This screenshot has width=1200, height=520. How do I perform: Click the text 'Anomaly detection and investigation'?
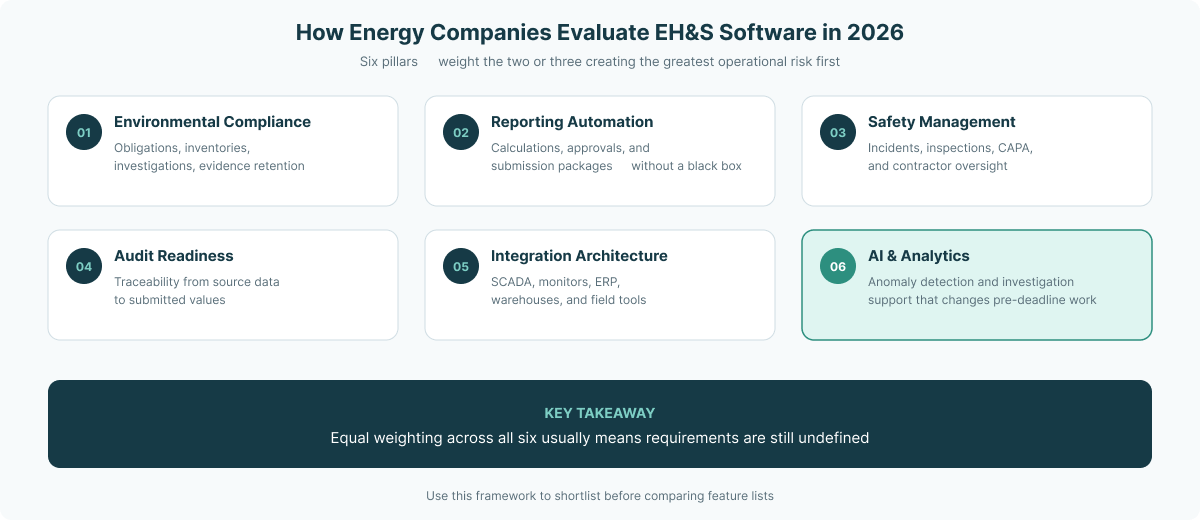(971, 282)
